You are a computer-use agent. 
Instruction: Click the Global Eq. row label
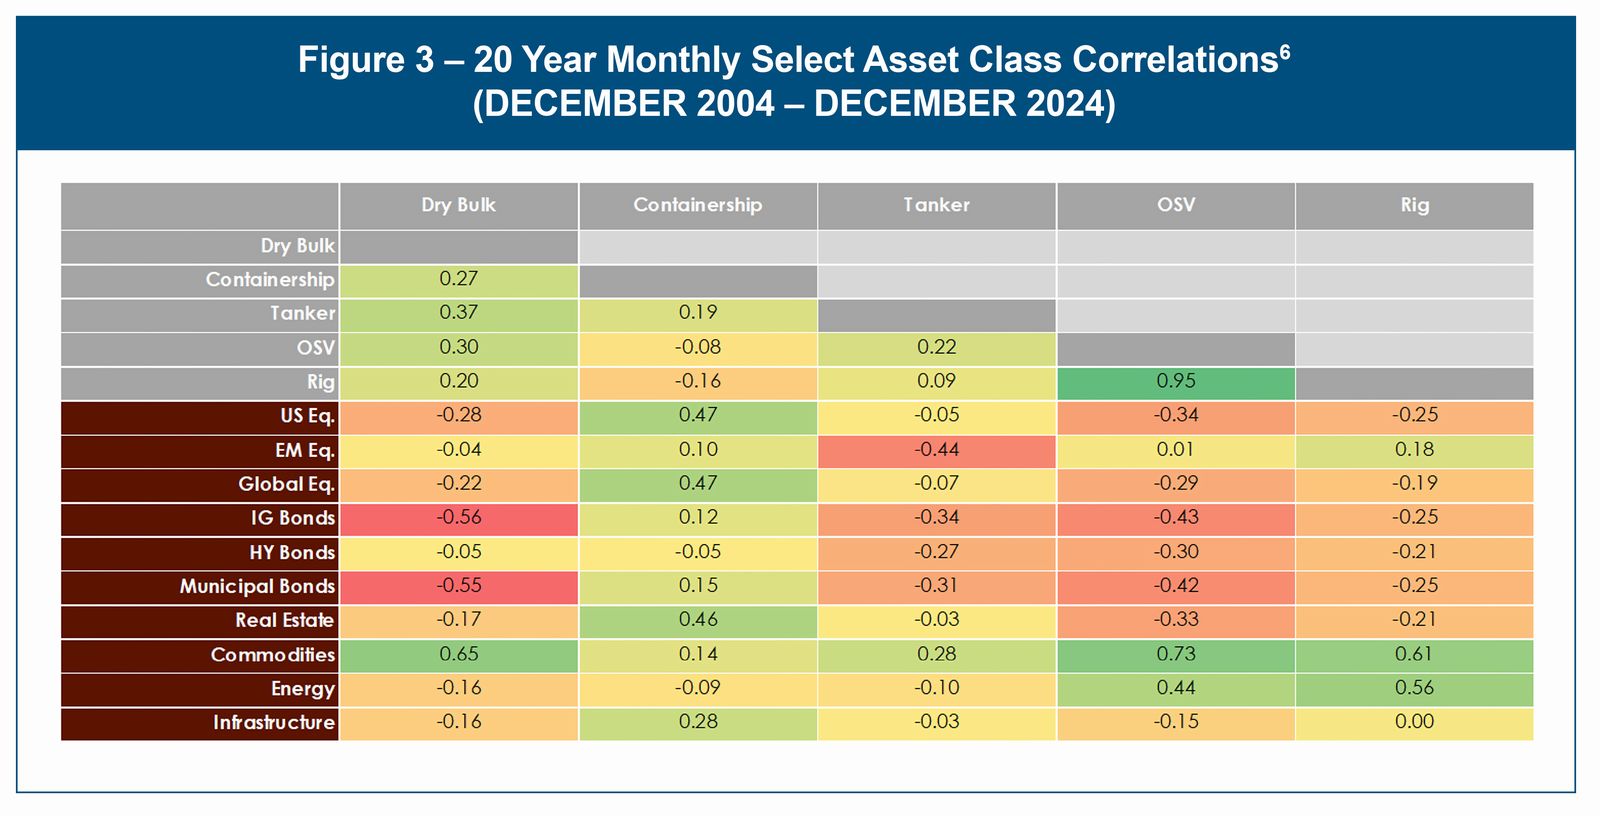pyautogui.click(x=286, y=485)
